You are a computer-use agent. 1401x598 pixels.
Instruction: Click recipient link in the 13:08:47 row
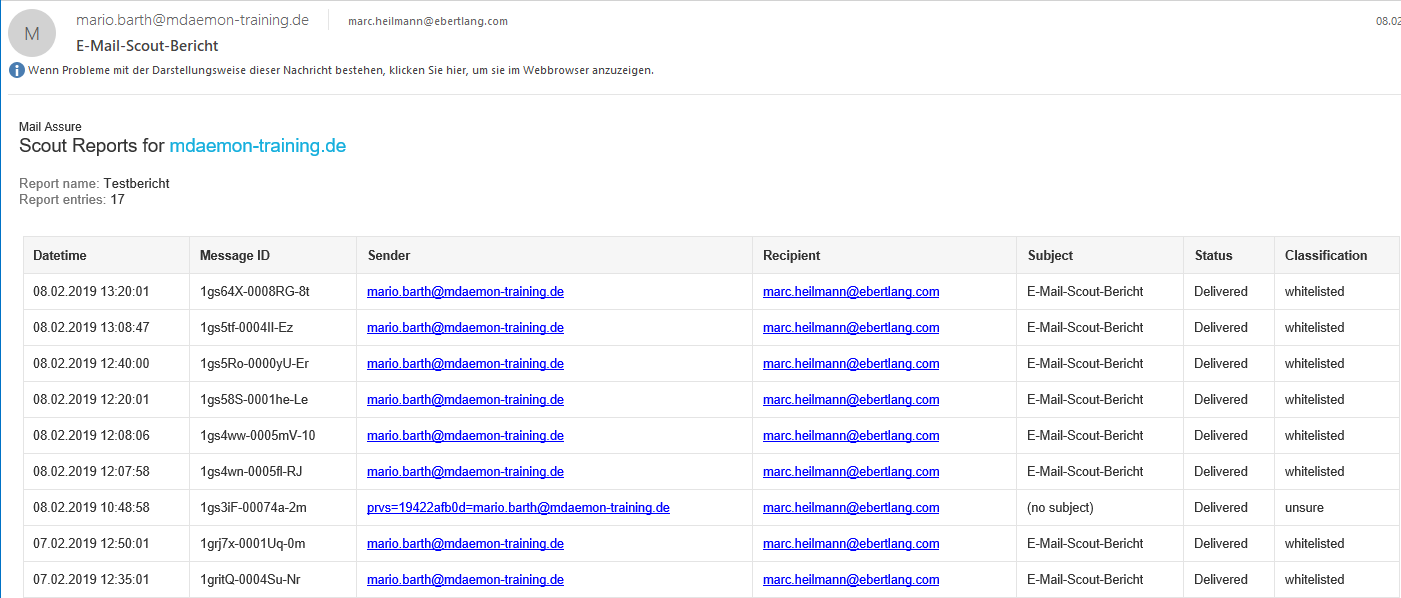pyautogui.click(x=851, y=328)
